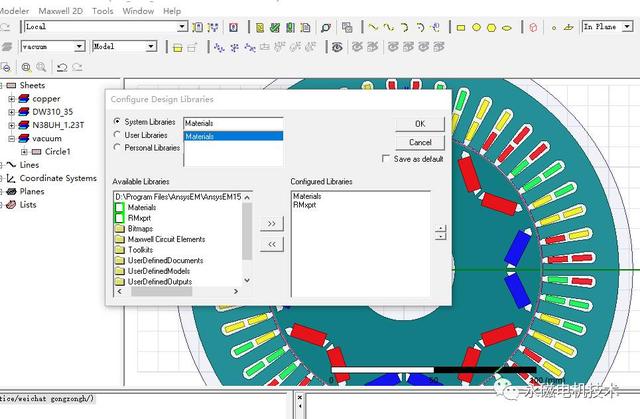Image resolution: width=640 pixels, height=419 pixels.
Task: Click the draw line tool icon
Action: pyautogui.click(x=373, y=27)
